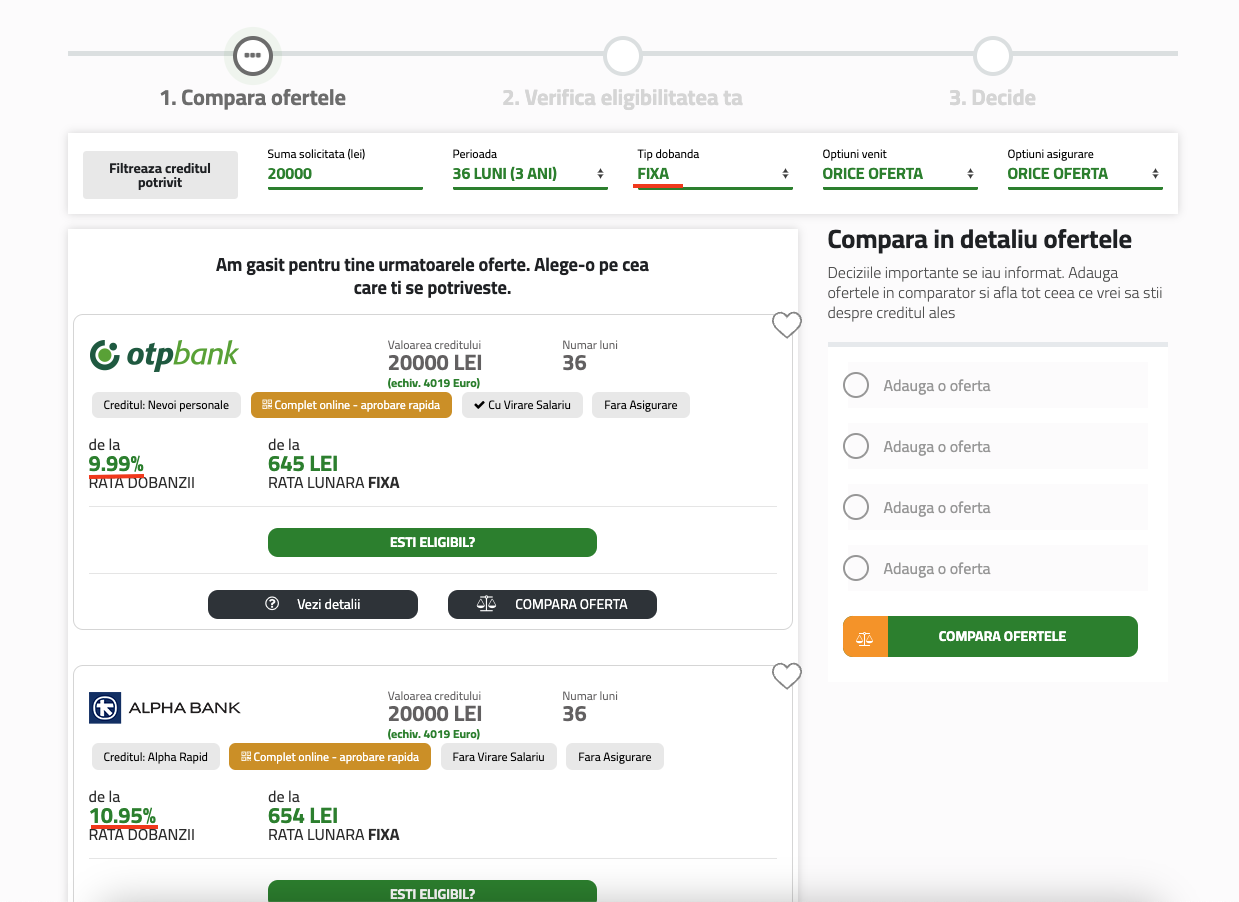Click the active step 1 circle icon
Screen dimensions: 1239x902
(253, 55)
